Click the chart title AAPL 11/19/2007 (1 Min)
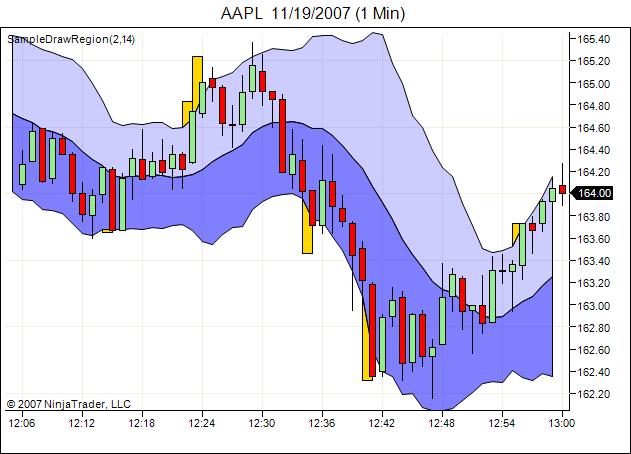Image resolution: width=631 pixels, height=454 pixels. click(313, 13)
